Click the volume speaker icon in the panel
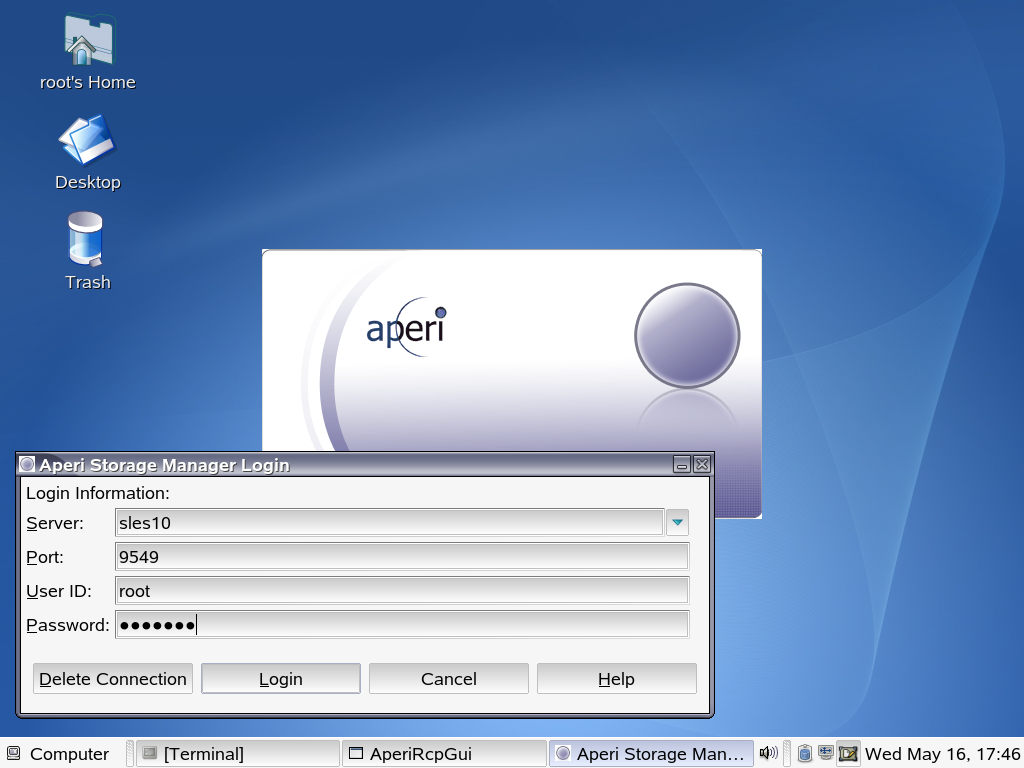Image resolution: width=1024 pixels, height=768 pixels. [768, 753]
